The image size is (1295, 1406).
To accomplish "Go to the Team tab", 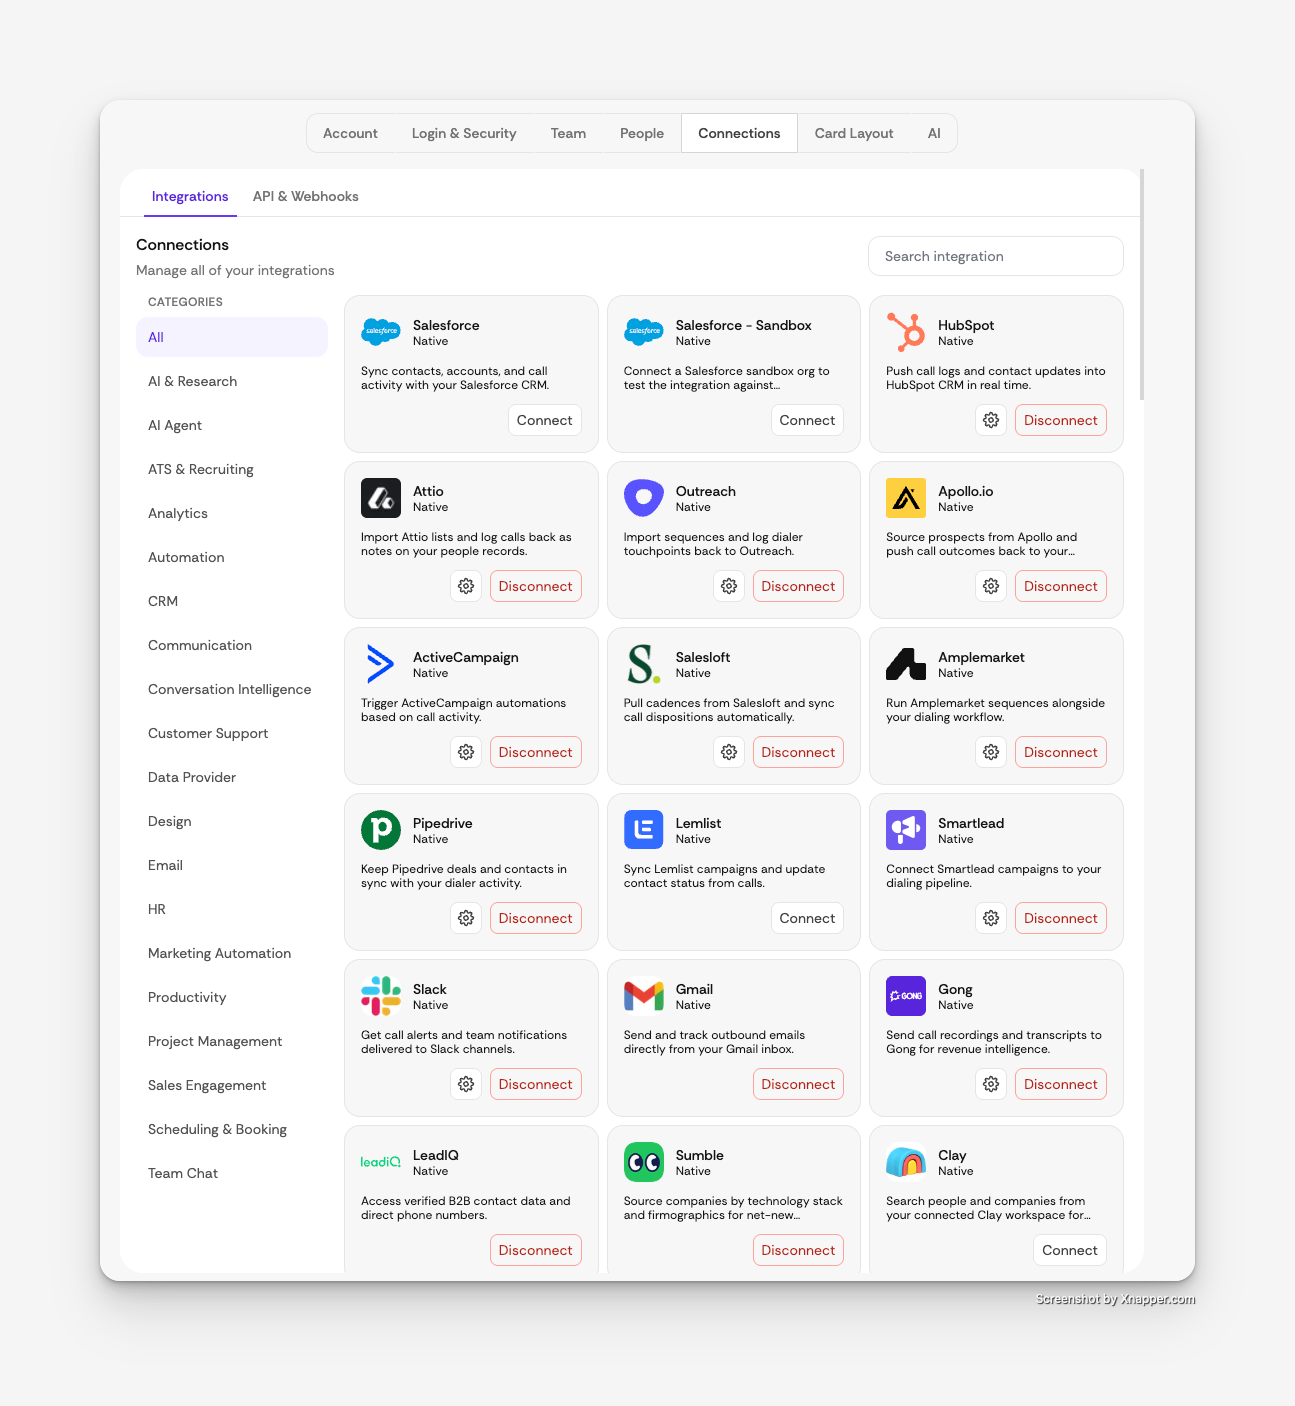I will click(x=568, y=133).
